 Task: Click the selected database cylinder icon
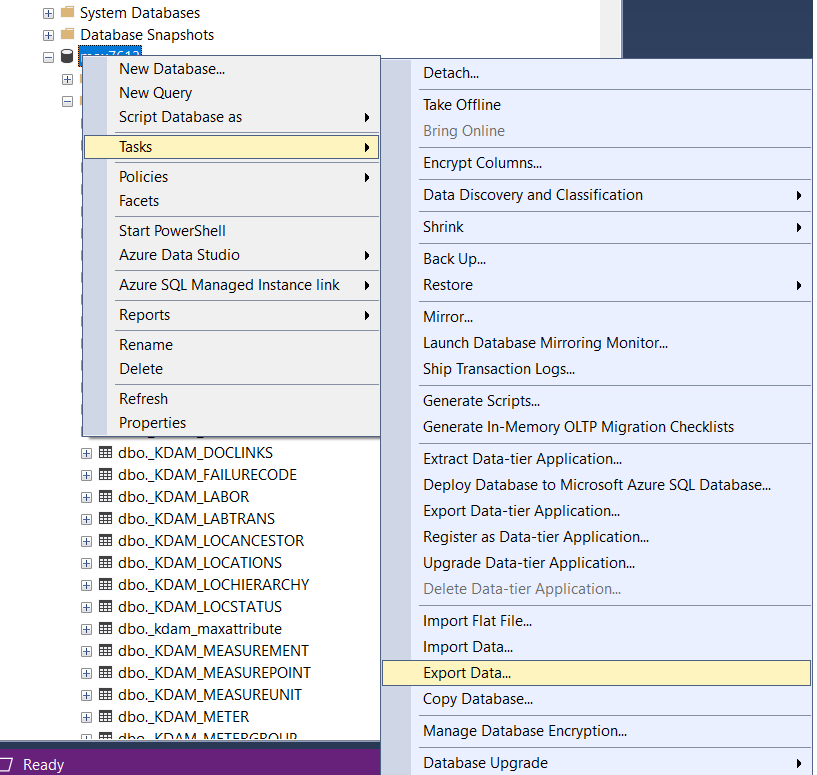[67, 57]
